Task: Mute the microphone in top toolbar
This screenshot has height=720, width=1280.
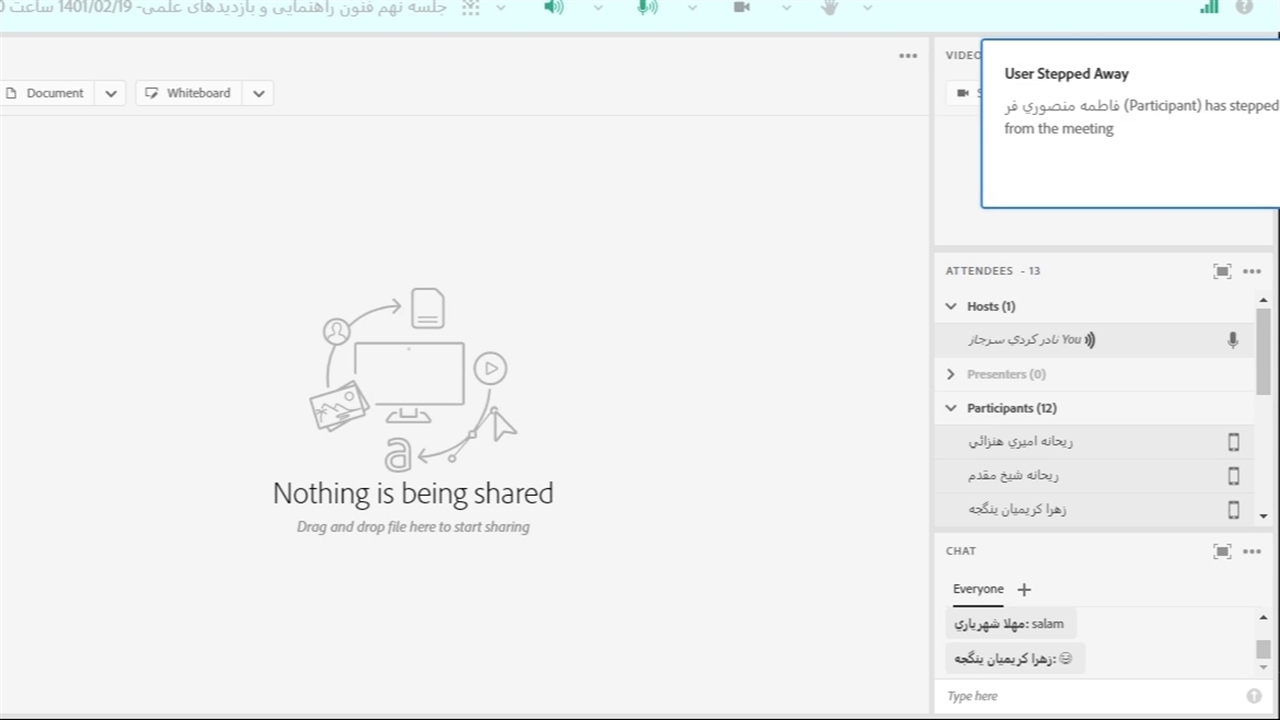Action: click(647, 8)
